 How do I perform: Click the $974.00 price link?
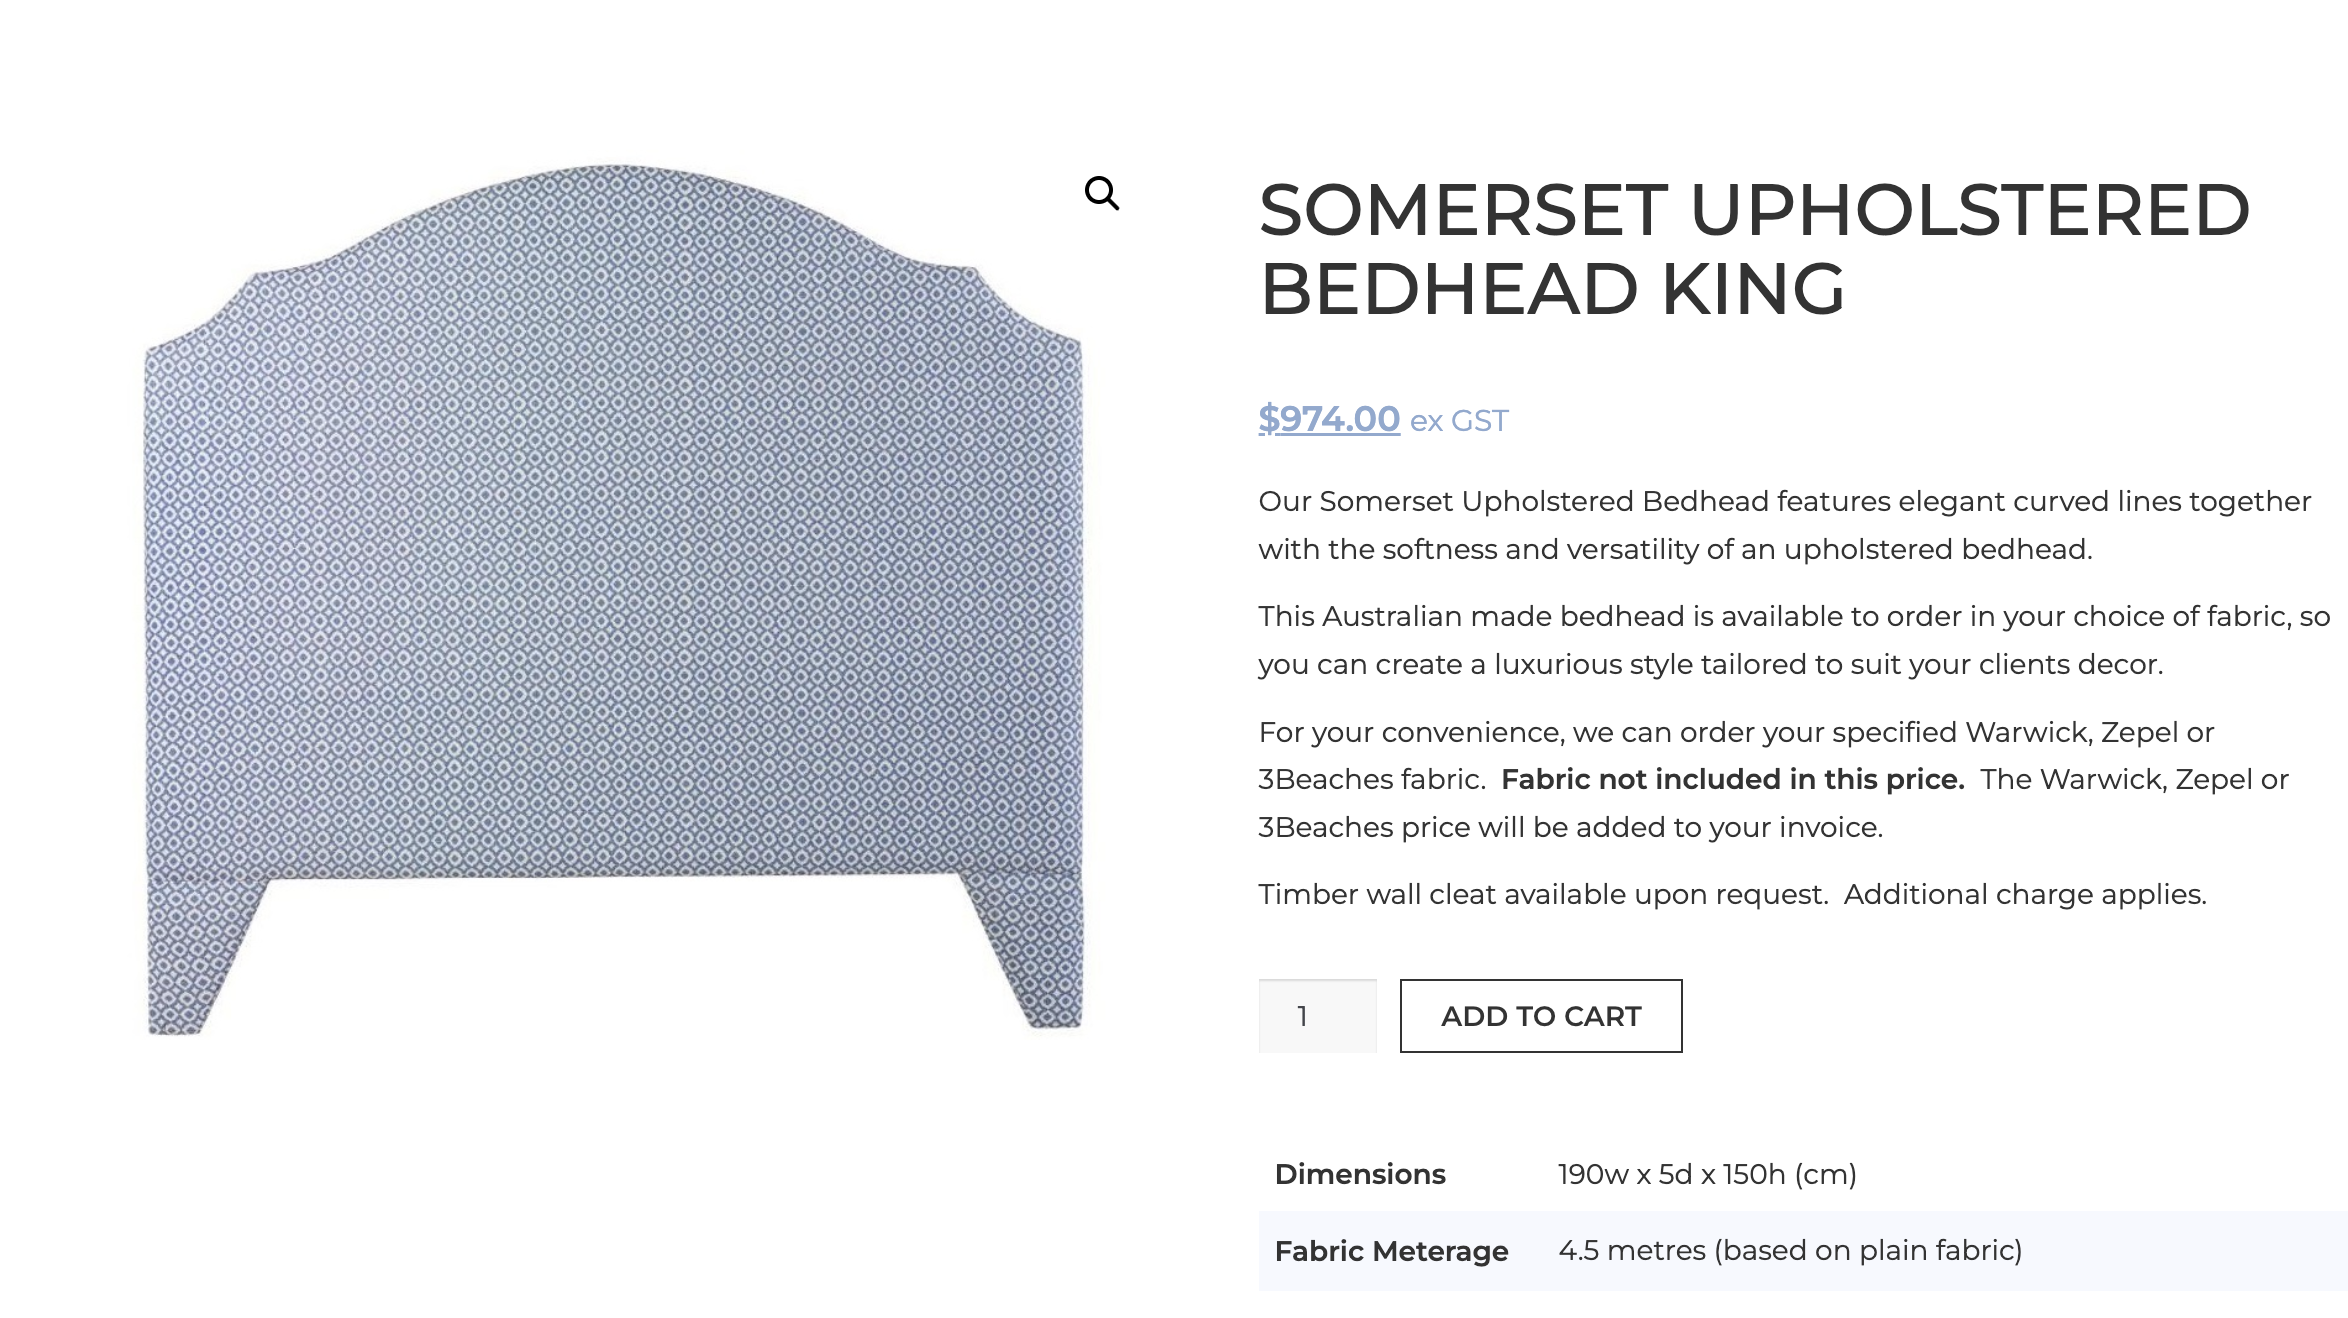point(1328,419)
